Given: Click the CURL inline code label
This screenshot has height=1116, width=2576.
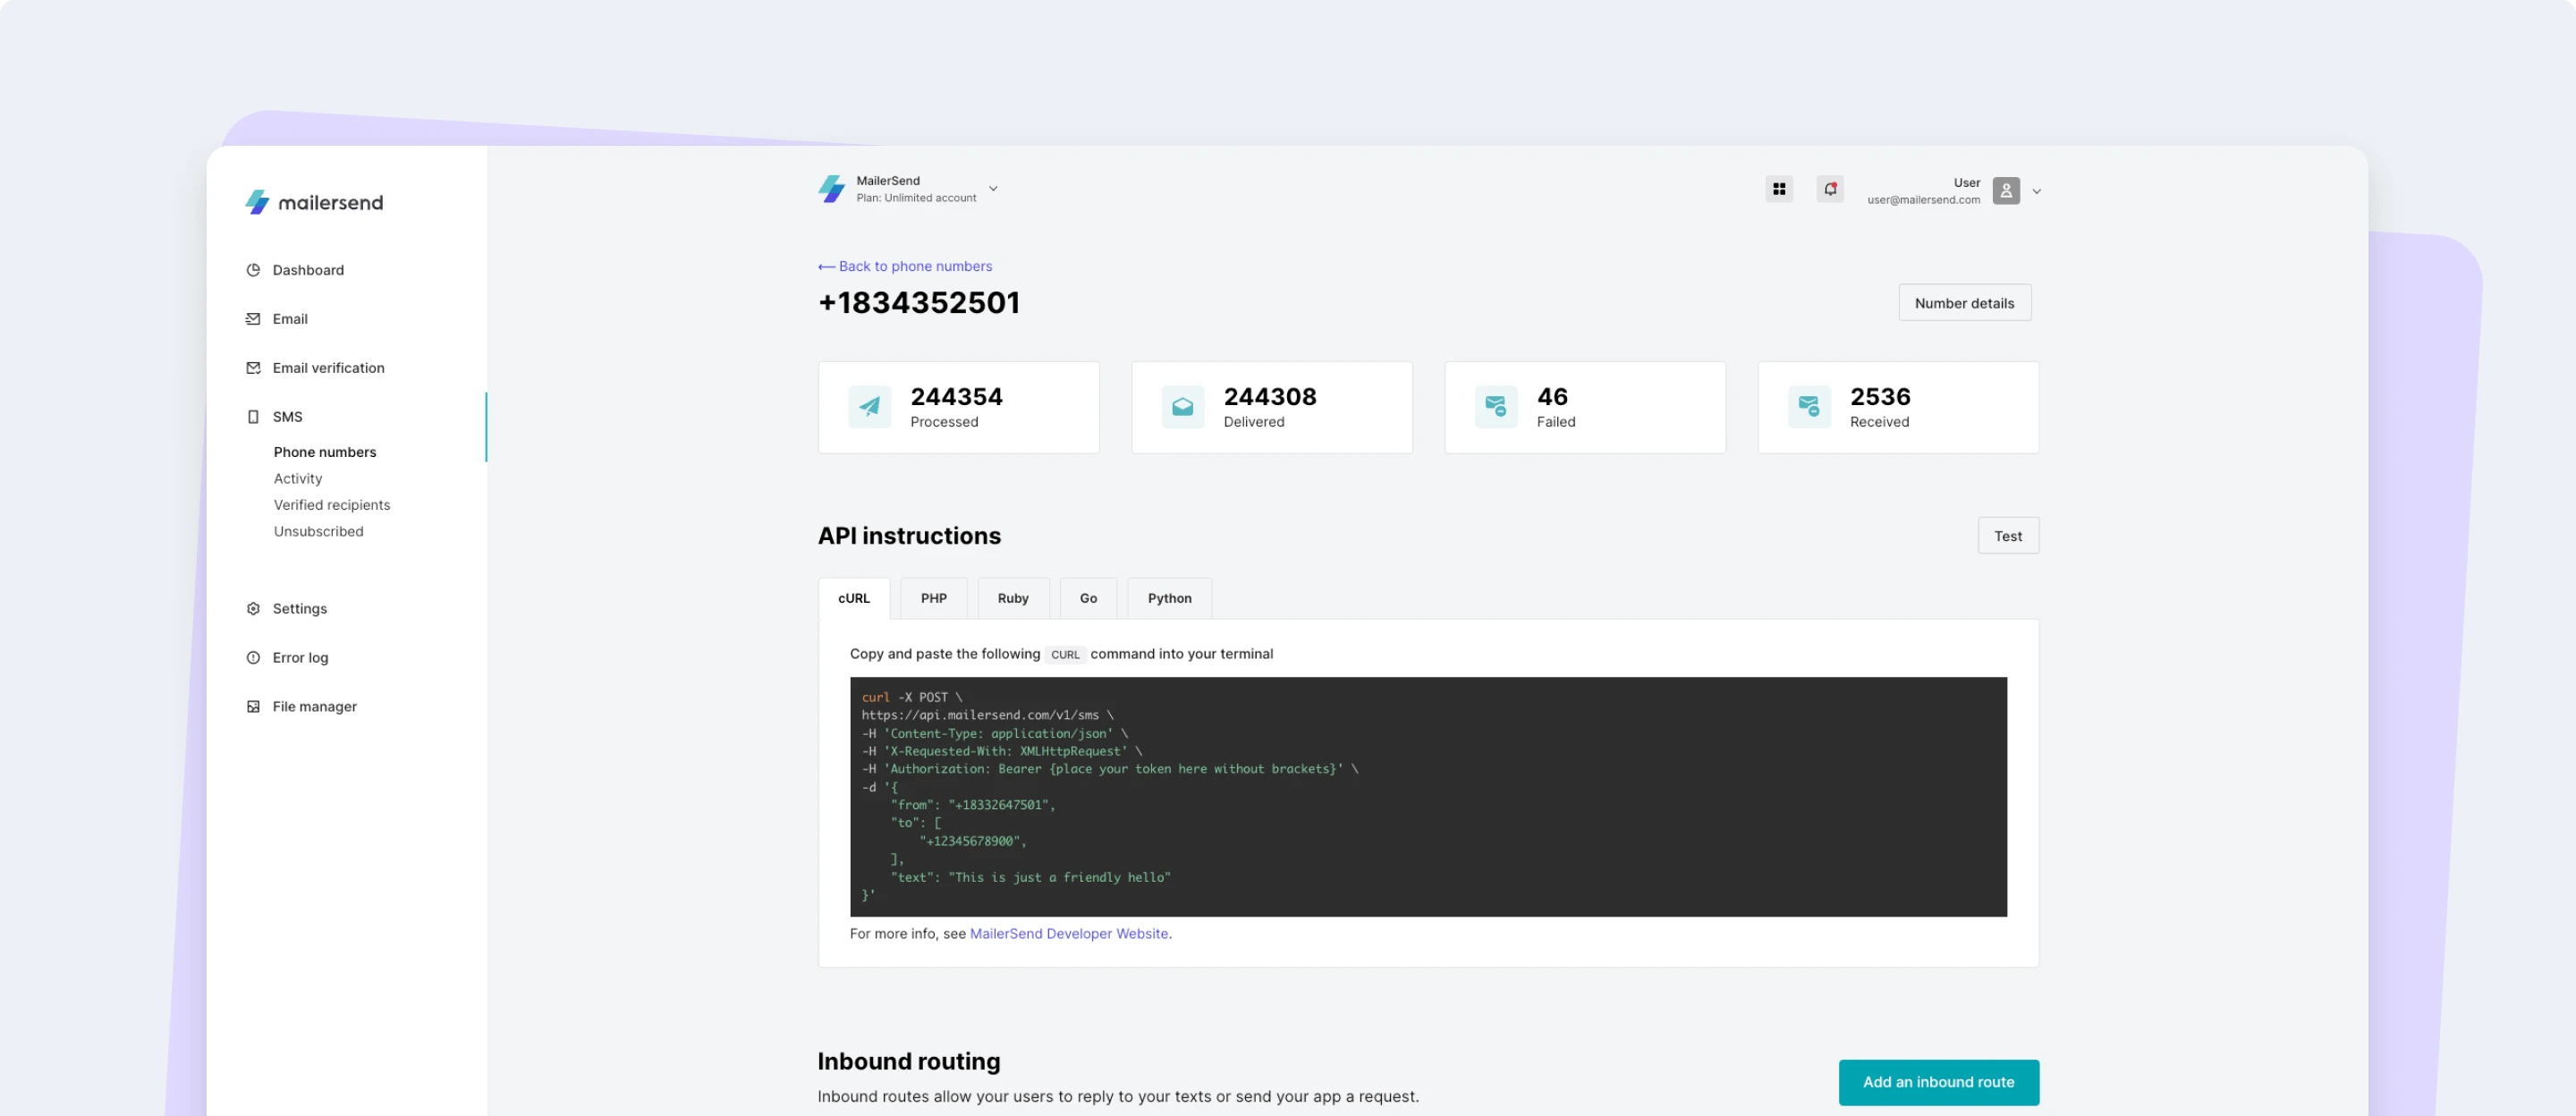Looking at the screenshot, I should 1064,655.
